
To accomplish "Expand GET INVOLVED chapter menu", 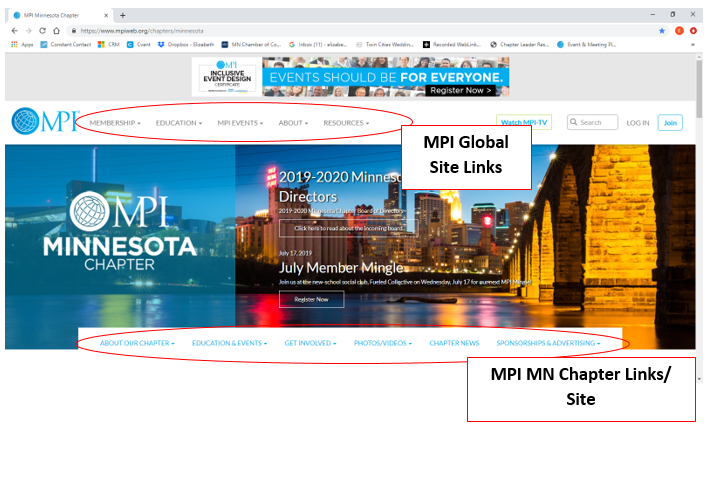I will [310, 343].
